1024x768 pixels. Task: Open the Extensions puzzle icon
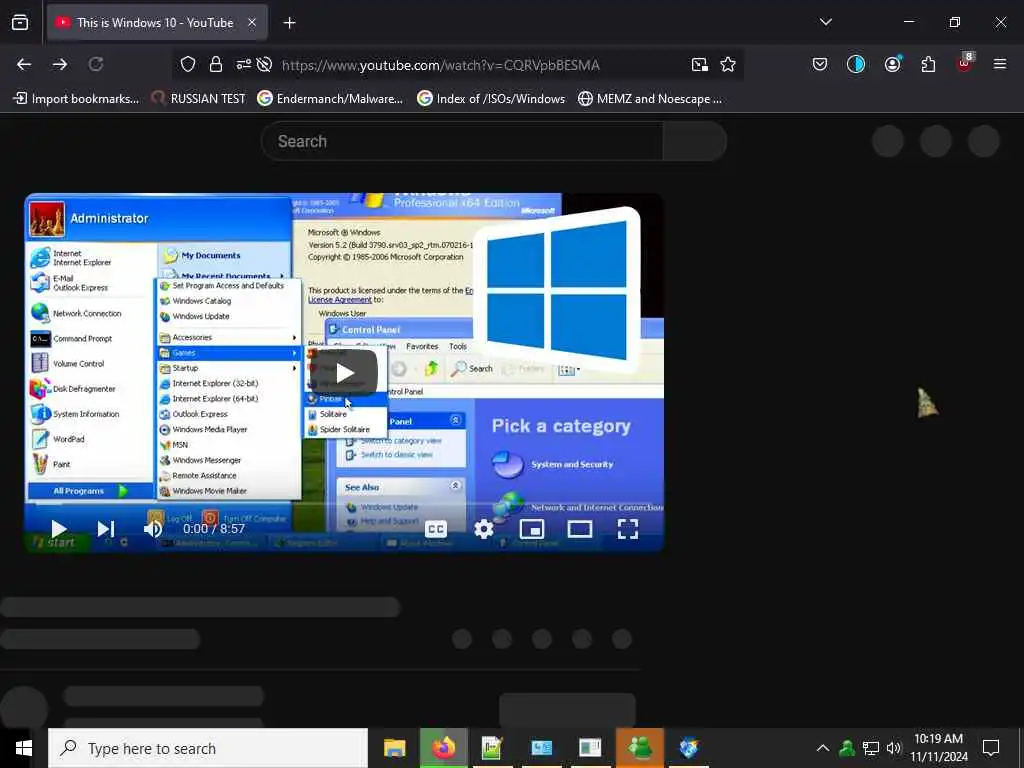click(x=928, y=64)
